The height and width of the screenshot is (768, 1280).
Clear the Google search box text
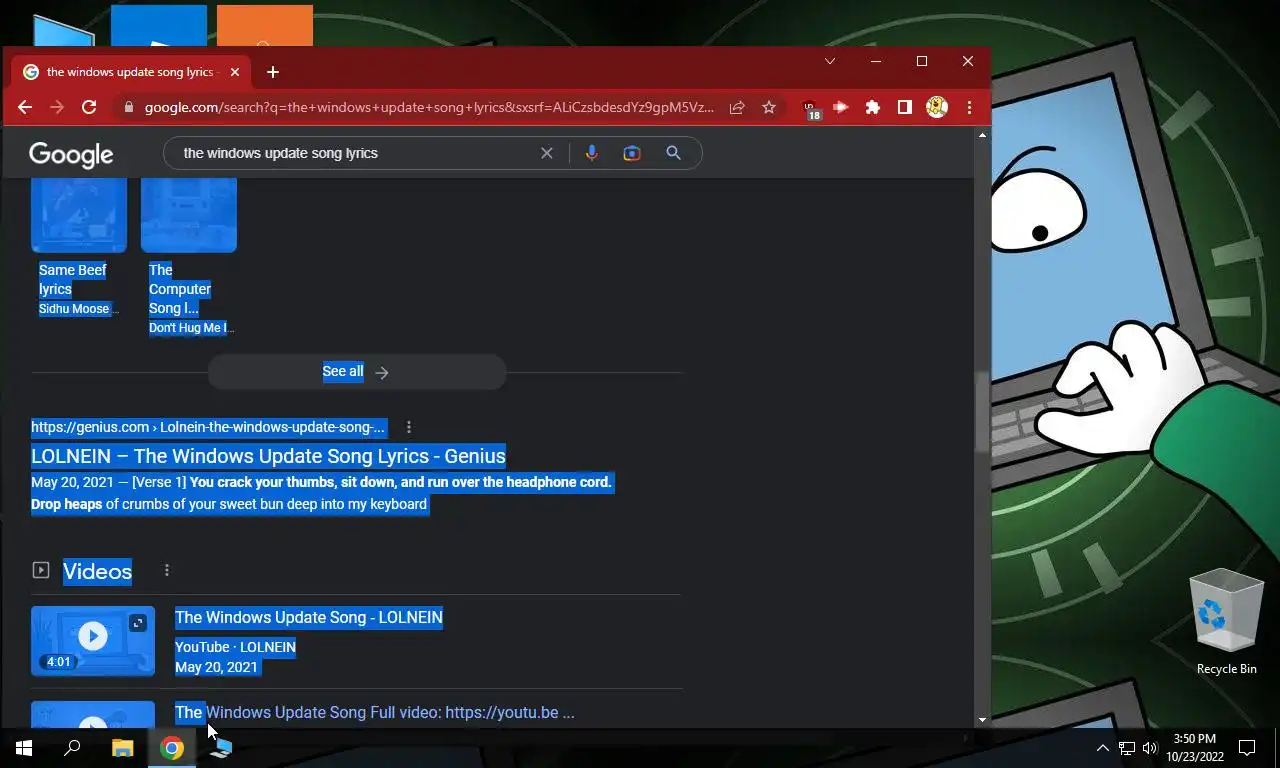click(547, 153)
